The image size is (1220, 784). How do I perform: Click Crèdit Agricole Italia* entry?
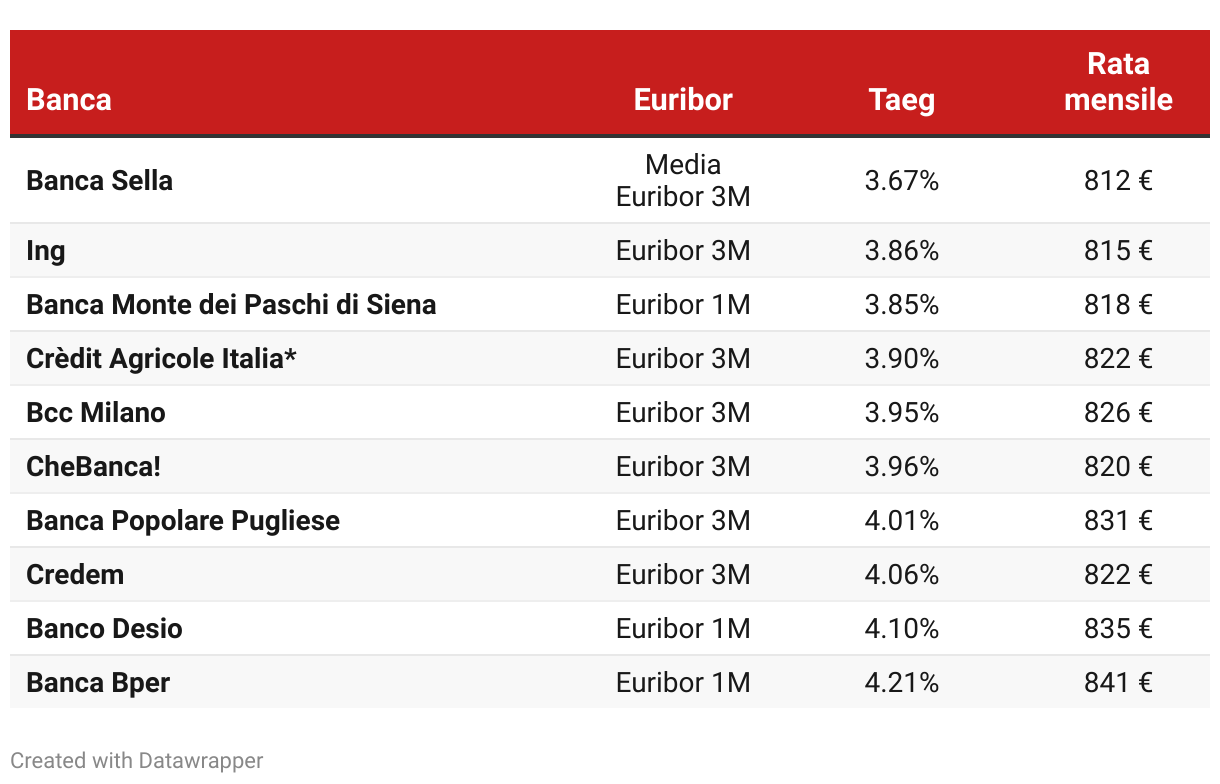pyautogui.click(x=161, y=358)
